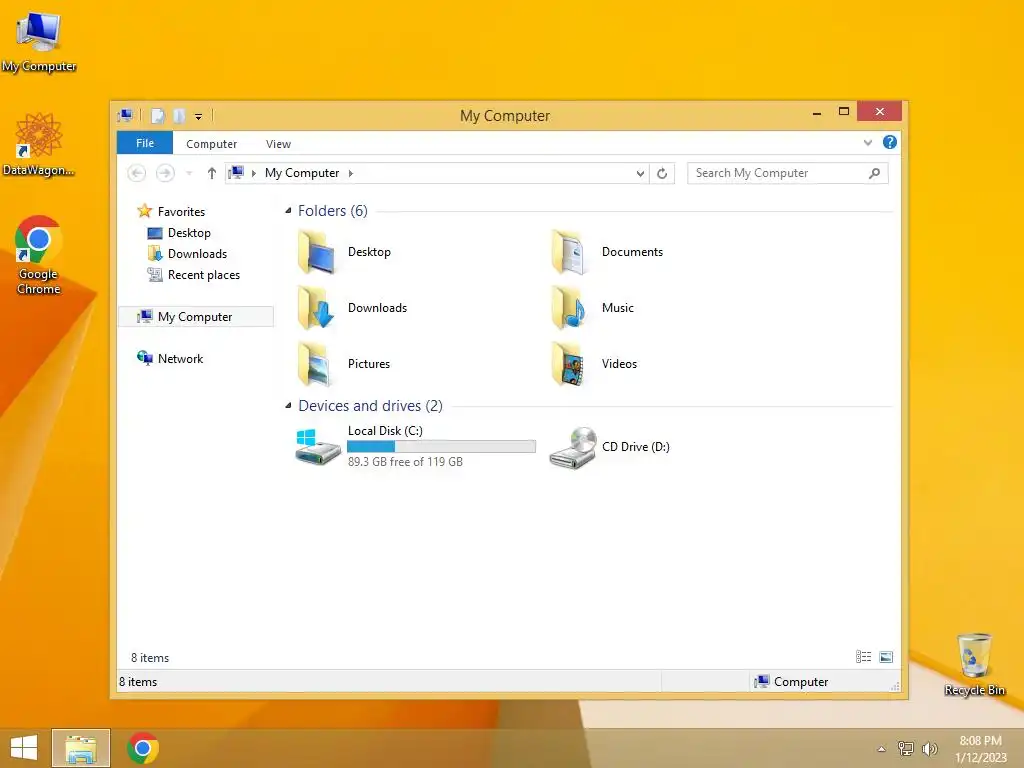1024x768 pixels.
Task: Click the Back navigation arrow
Action: (136, 173)
